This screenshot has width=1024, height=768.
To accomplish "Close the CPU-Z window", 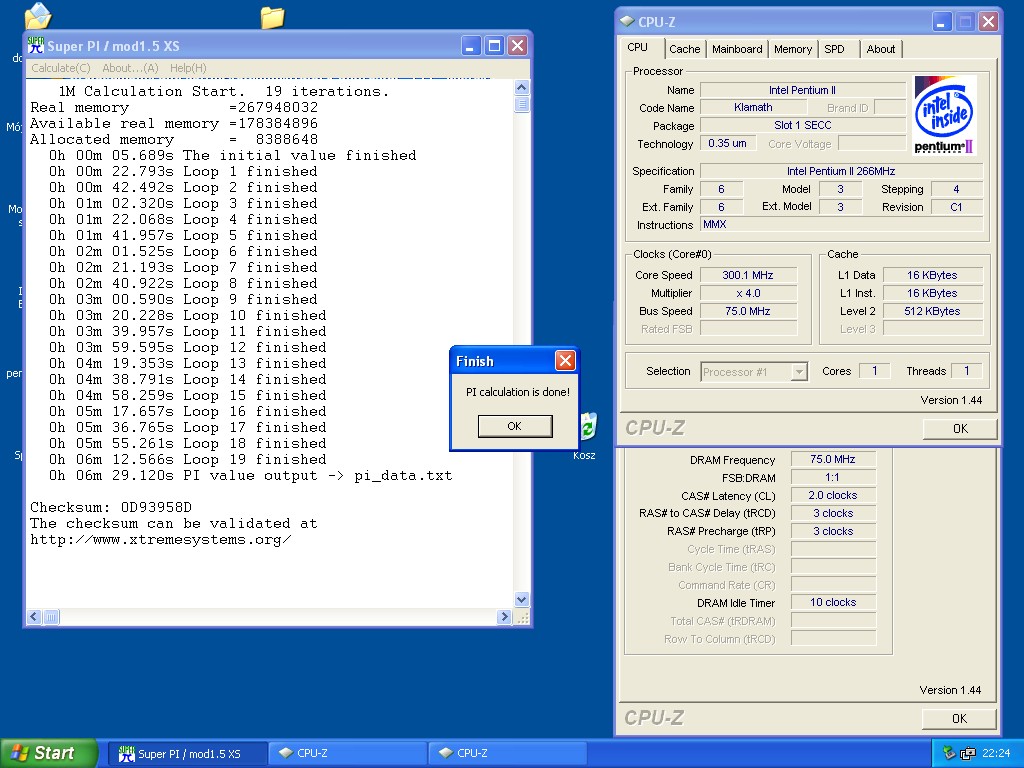I will point(988,22).
